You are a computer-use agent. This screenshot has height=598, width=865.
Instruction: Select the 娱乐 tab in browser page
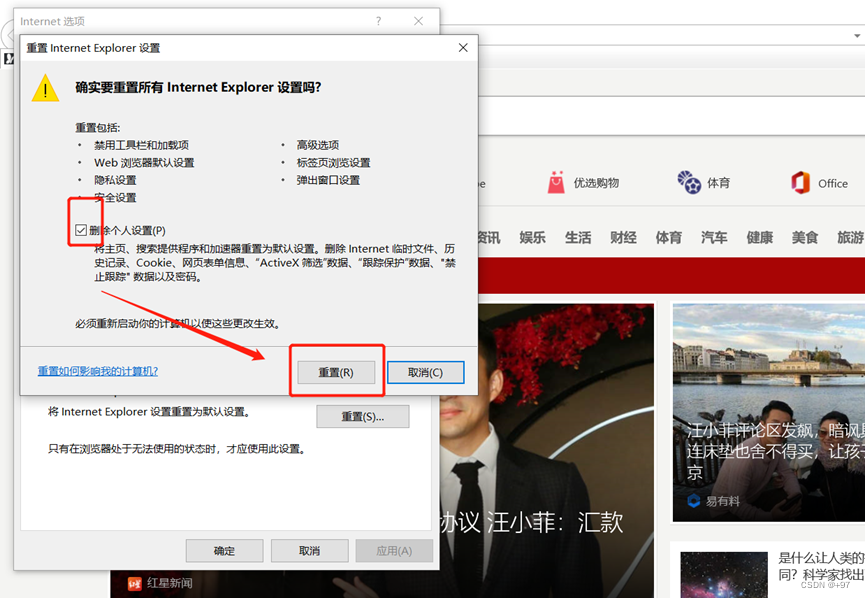(532, 238)
